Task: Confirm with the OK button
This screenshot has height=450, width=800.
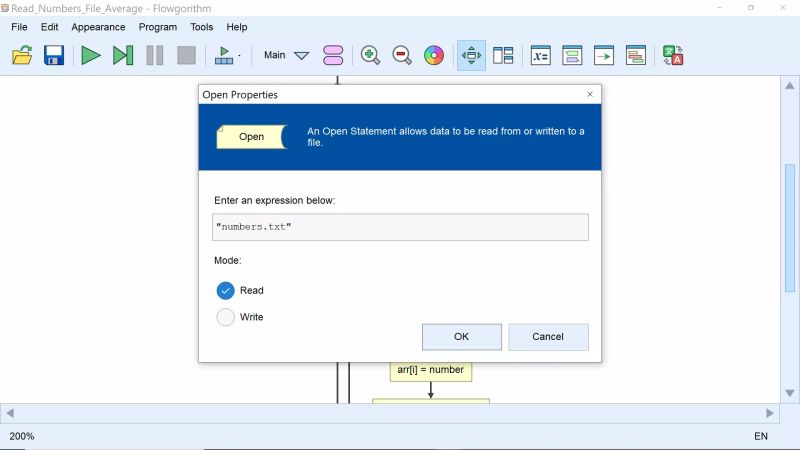Action: pyautogui.click(x=462, y=337)
